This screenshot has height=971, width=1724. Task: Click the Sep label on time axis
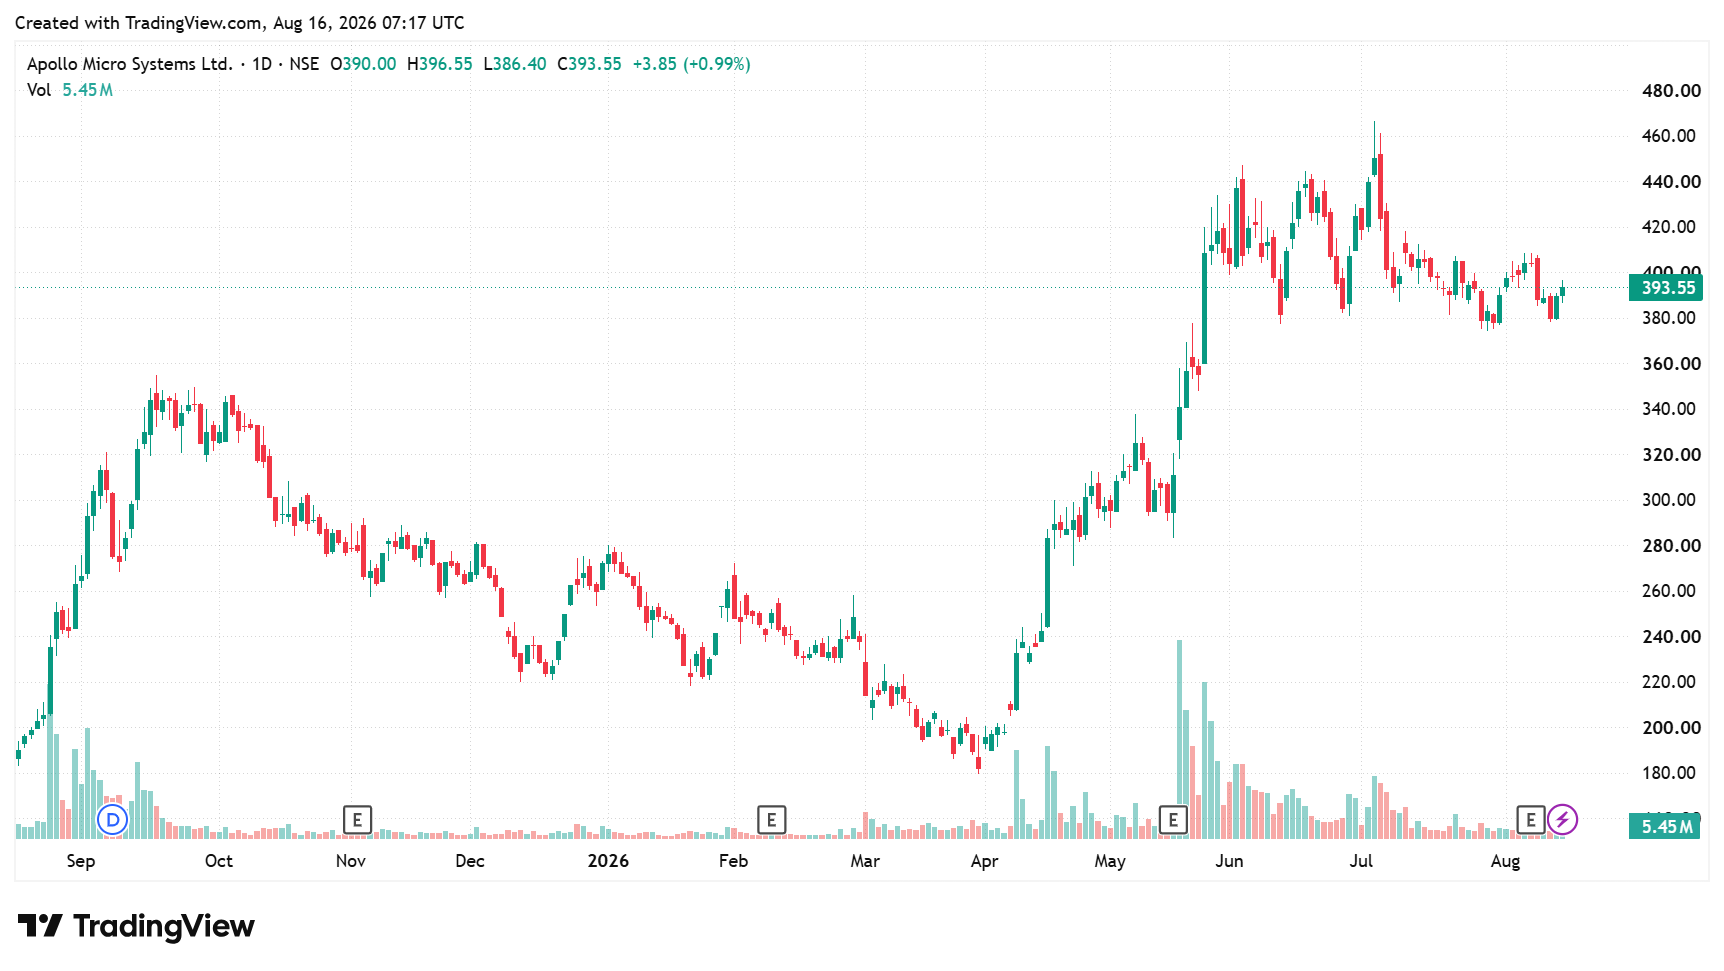(81, 861)
